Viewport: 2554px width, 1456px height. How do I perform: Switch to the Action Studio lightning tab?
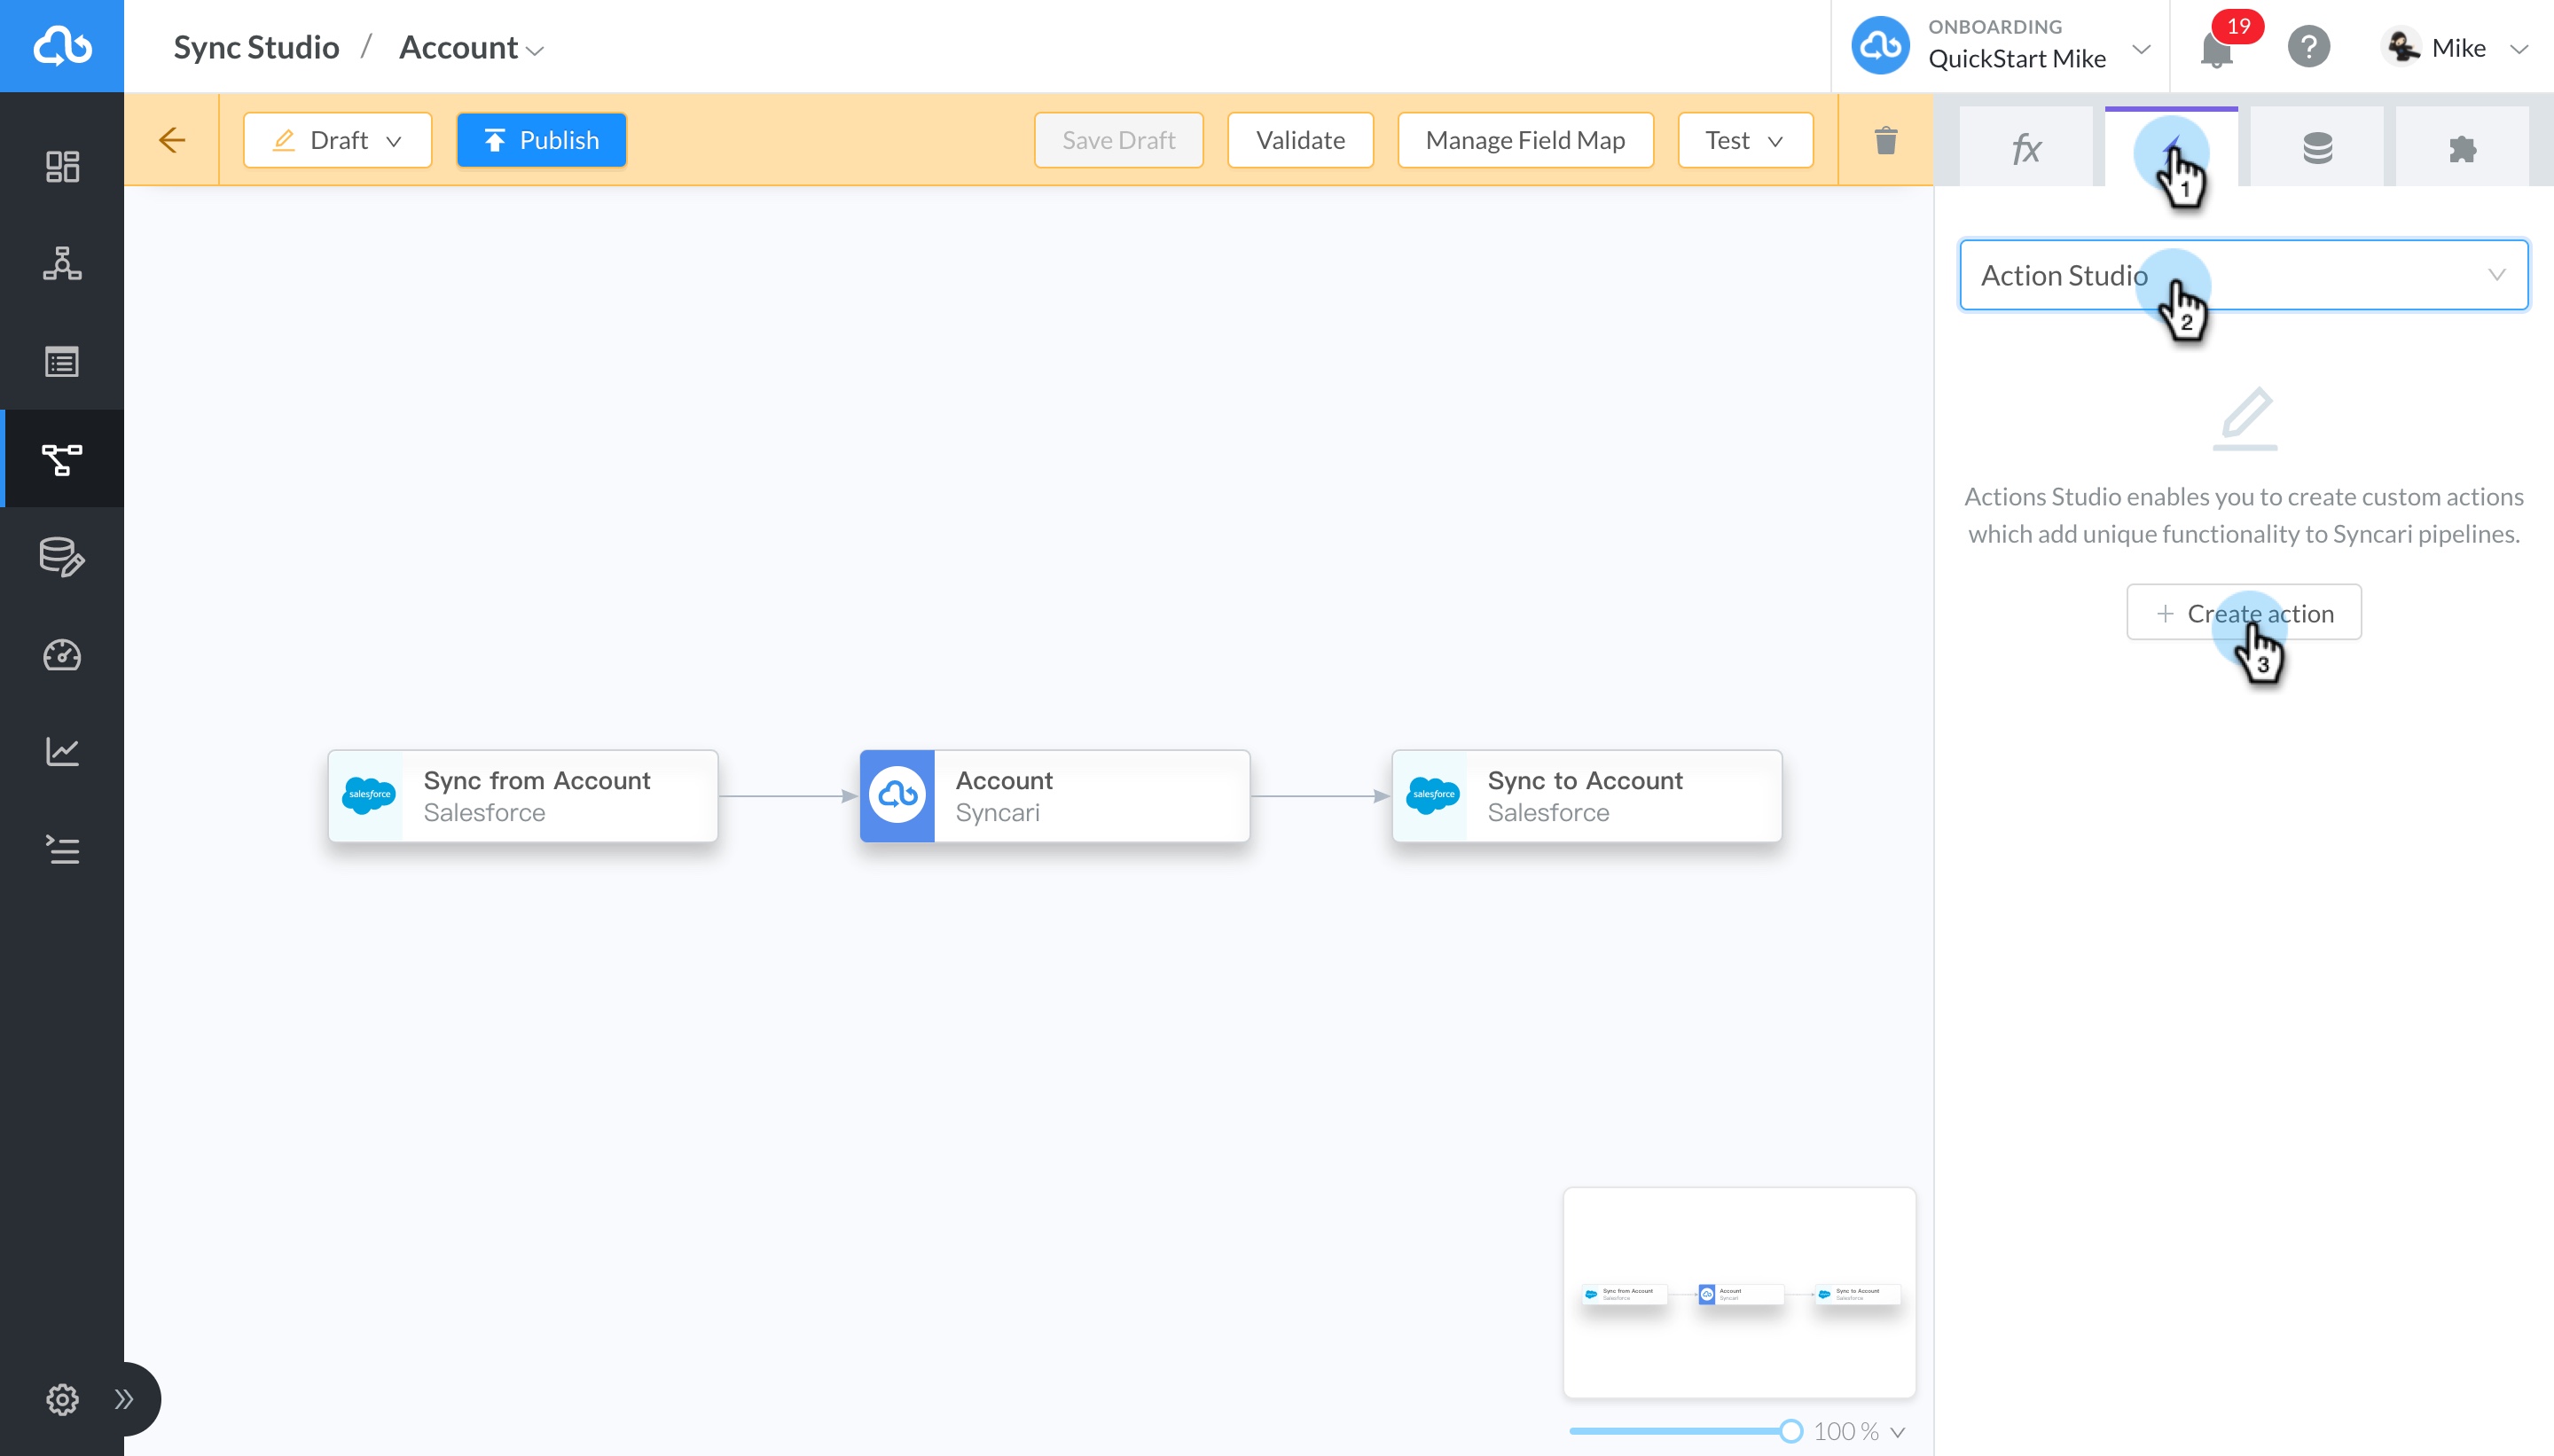click(x=2171, y=148)
